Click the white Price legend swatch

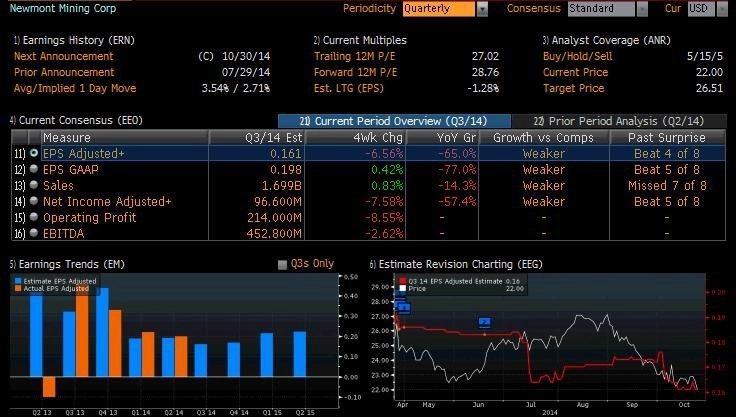click(402, 288)
